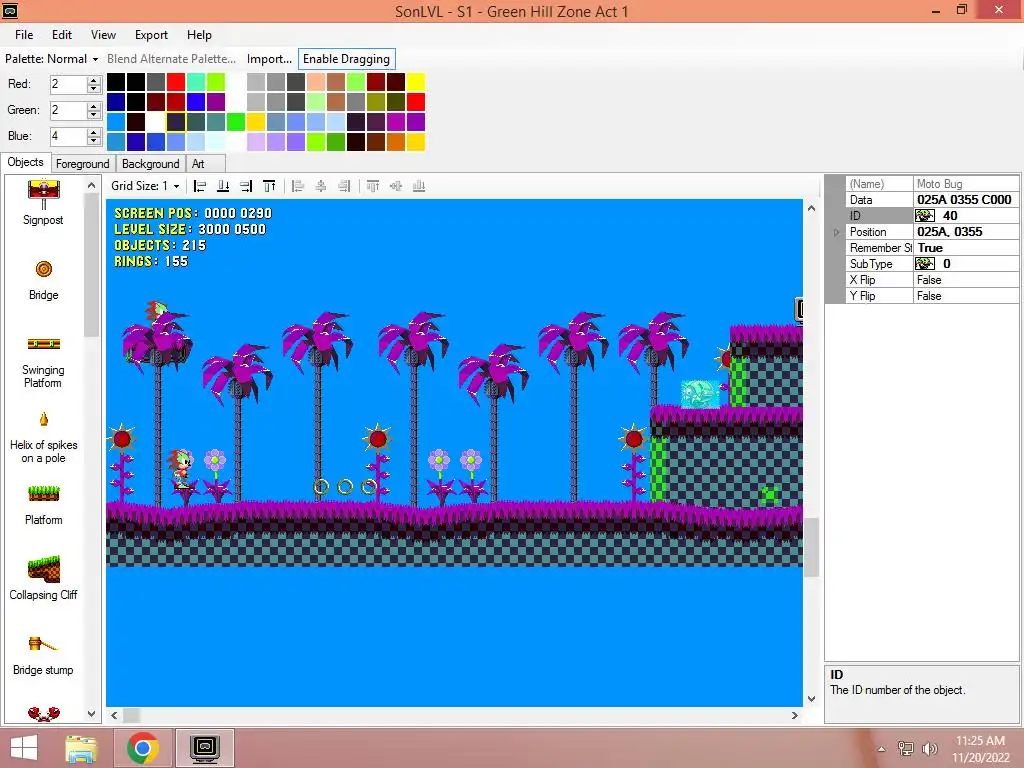Click the Data value 025A 0355 C000

[x=966, y=200]
